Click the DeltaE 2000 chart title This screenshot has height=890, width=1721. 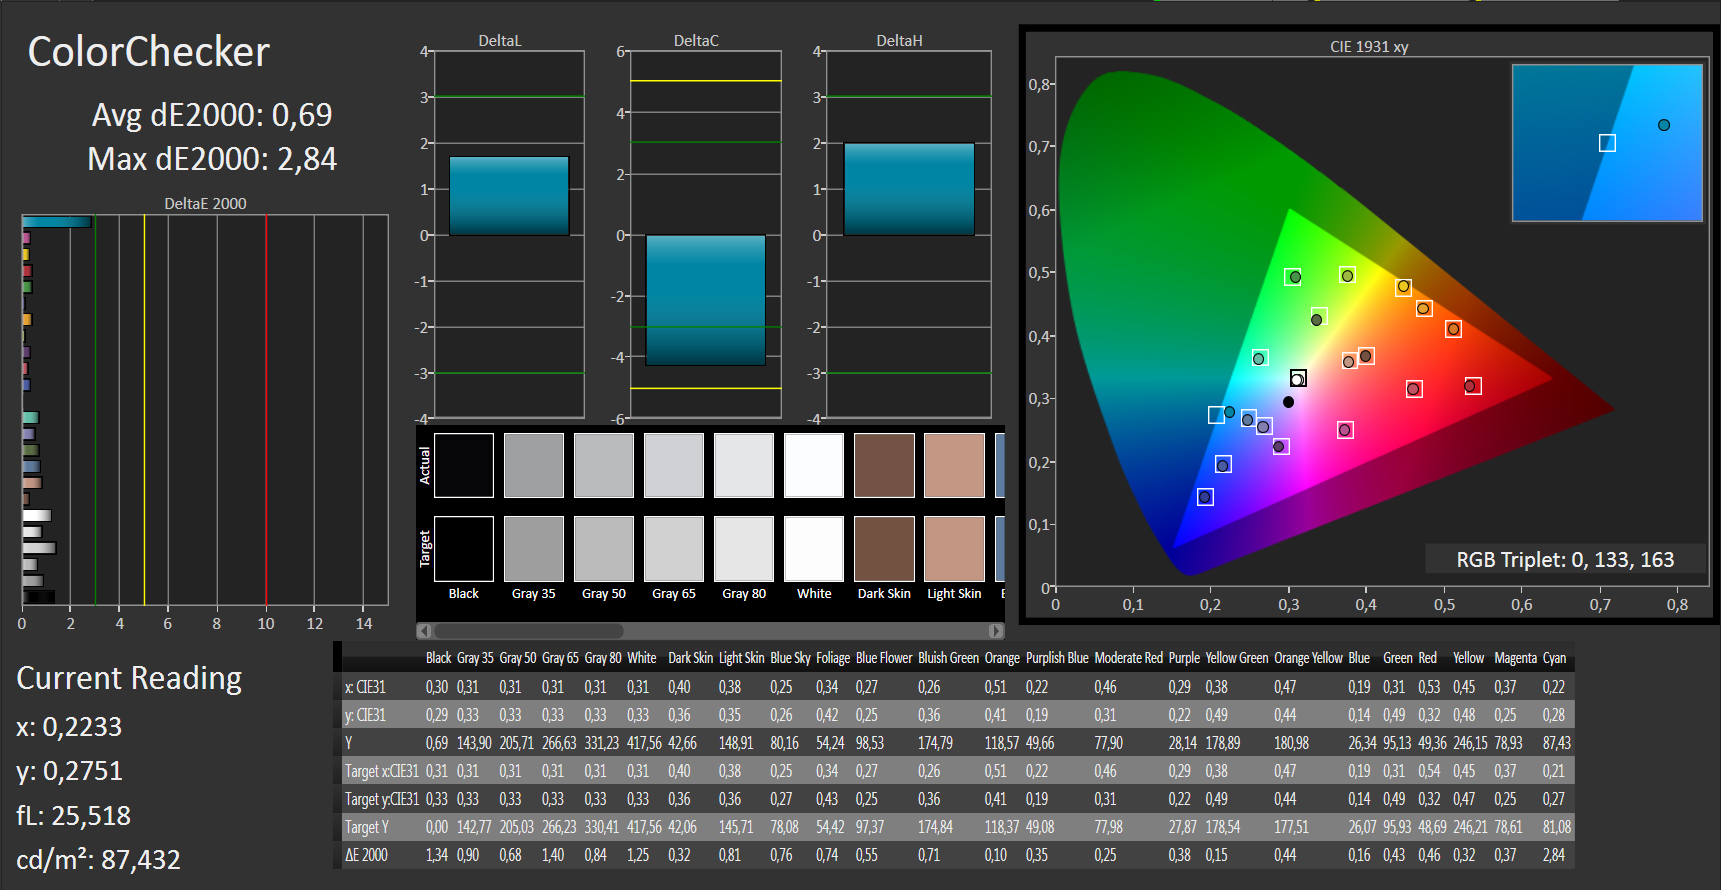[205, 204]
